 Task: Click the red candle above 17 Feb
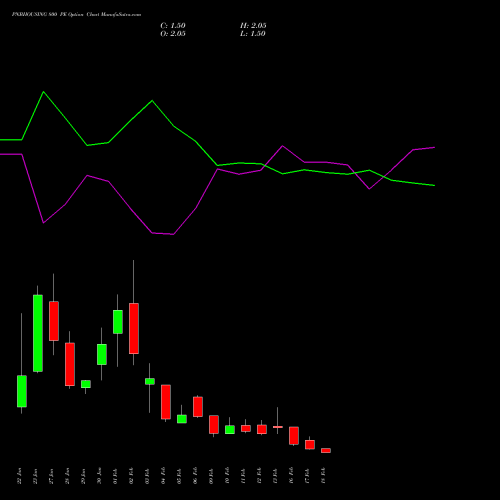[x=310, y=445]
